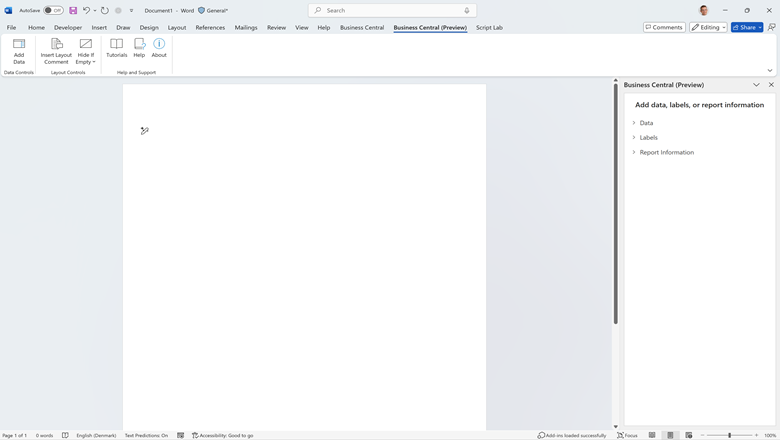
Task: Open the Mailings ribbon tab
Action: tap(246, 27)
